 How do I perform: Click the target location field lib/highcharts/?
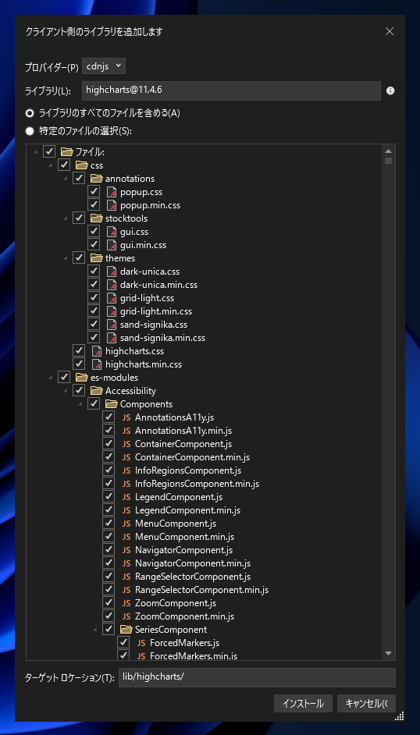(x=257, y=677)
